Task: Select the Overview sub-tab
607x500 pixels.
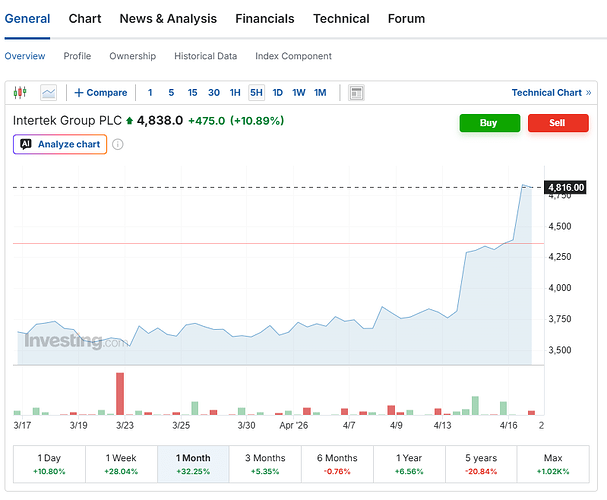Action: coord(25,56)
